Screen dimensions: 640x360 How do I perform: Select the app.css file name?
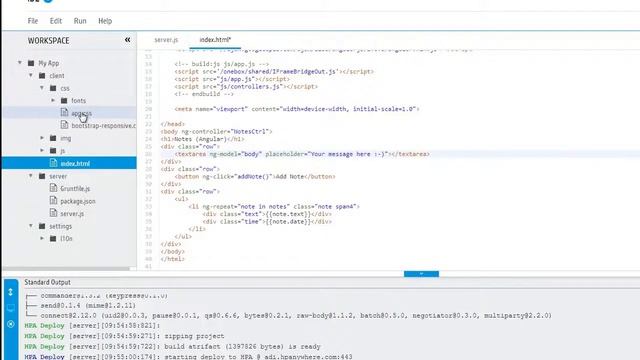pyautogui.click(x=81, y=113)
